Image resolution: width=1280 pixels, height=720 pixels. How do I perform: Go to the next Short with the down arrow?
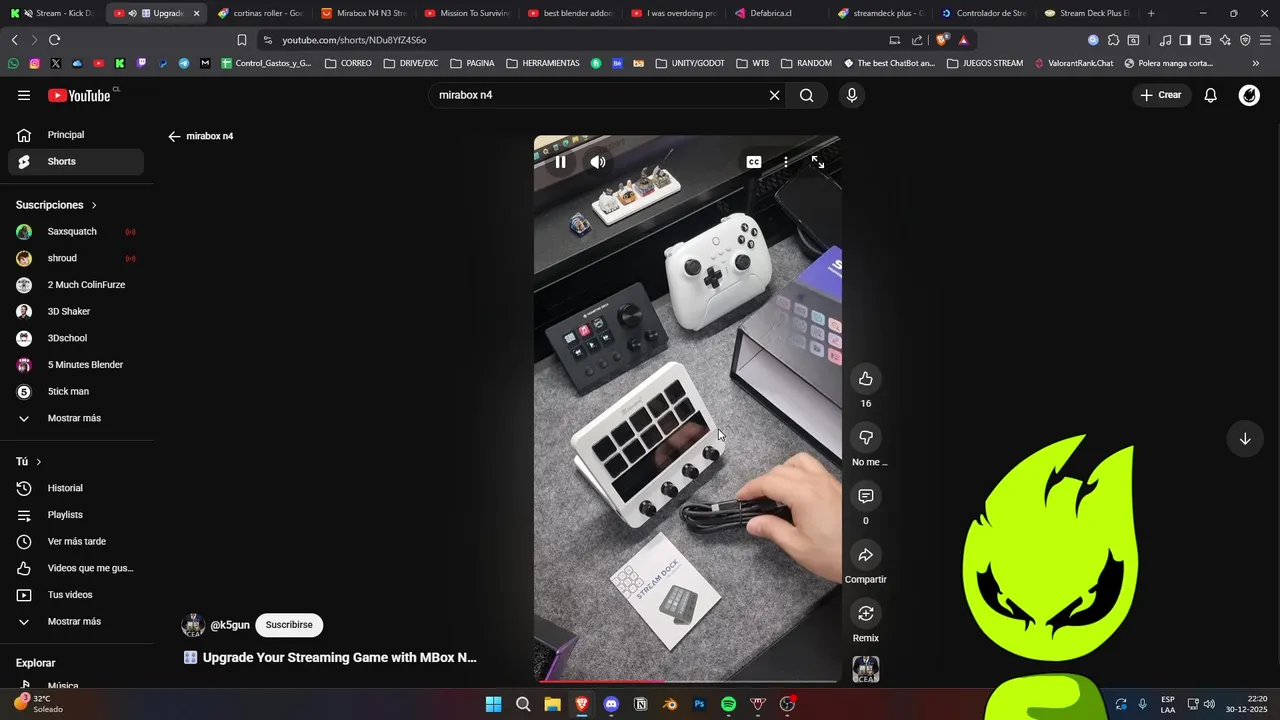(1245, 439)
